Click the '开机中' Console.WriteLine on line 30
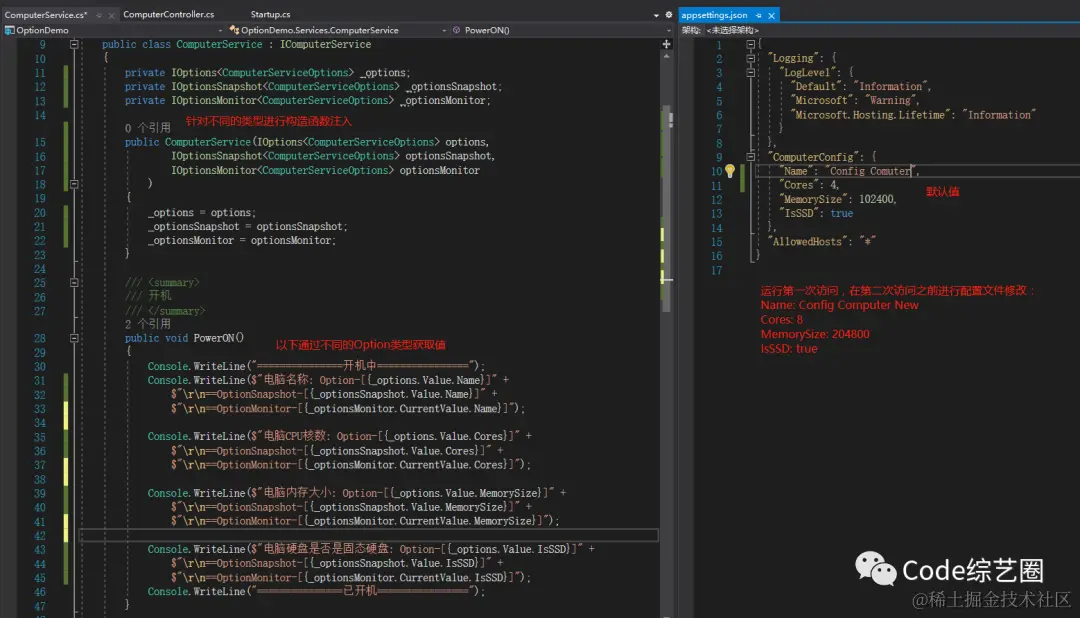This screenshot has width=1080, height=618. click(x=316, y=366)
